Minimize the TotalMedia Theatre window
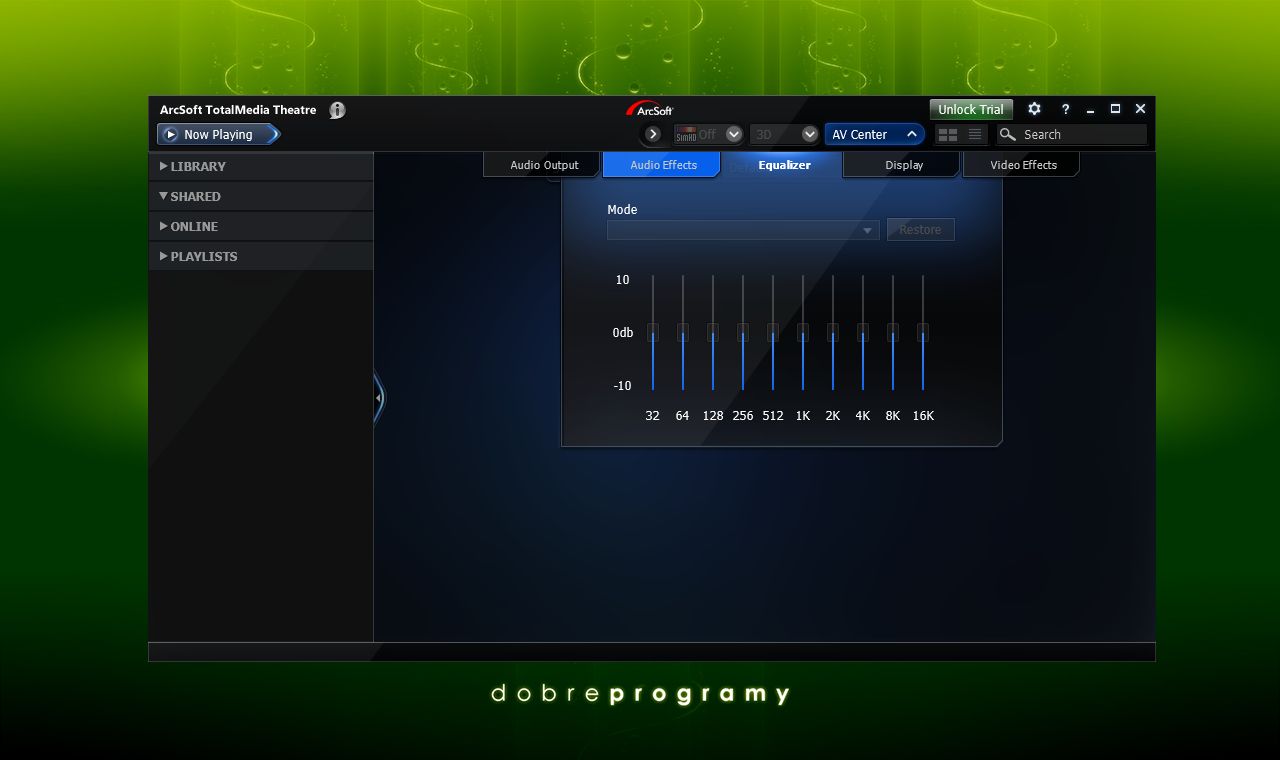This screenshot has height=760, width=1280. [x=1090, y=109]
